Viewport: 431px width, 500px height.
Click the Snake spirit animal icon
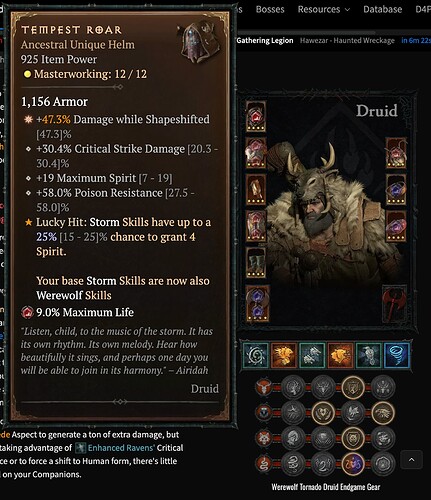pyautogui.click(x=264, y=463)
